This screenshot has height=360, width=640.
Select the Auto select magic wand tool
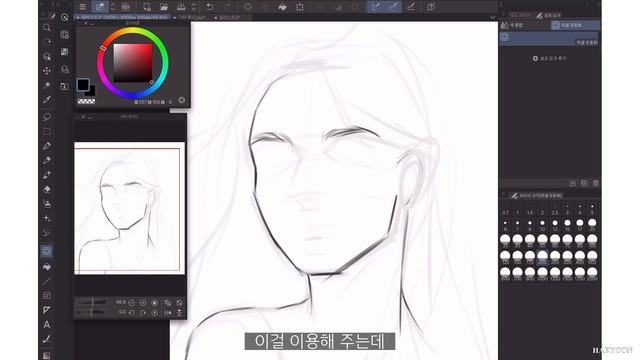coord(47,85)
